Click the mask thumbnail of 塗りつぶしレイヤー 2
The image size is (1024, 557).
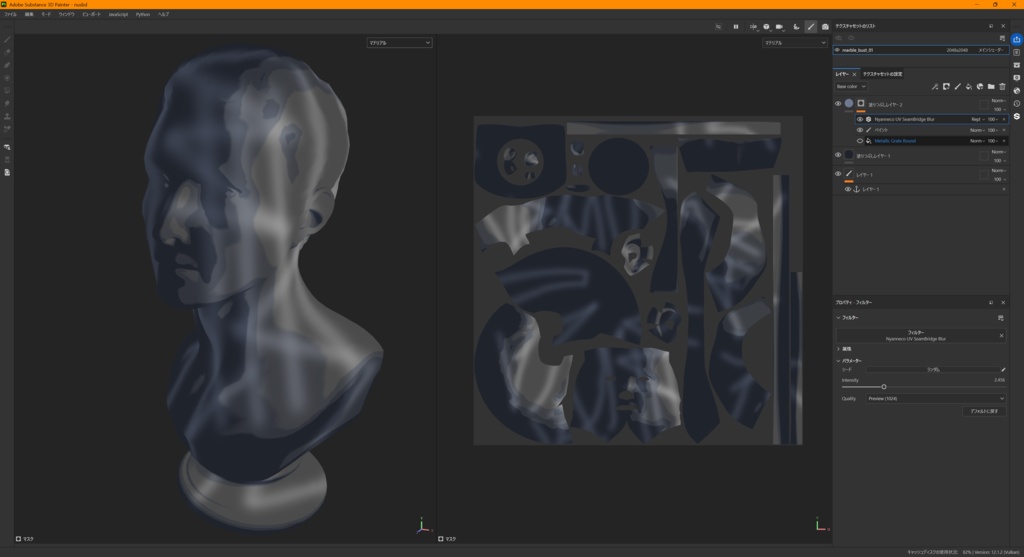coord(861,103)
